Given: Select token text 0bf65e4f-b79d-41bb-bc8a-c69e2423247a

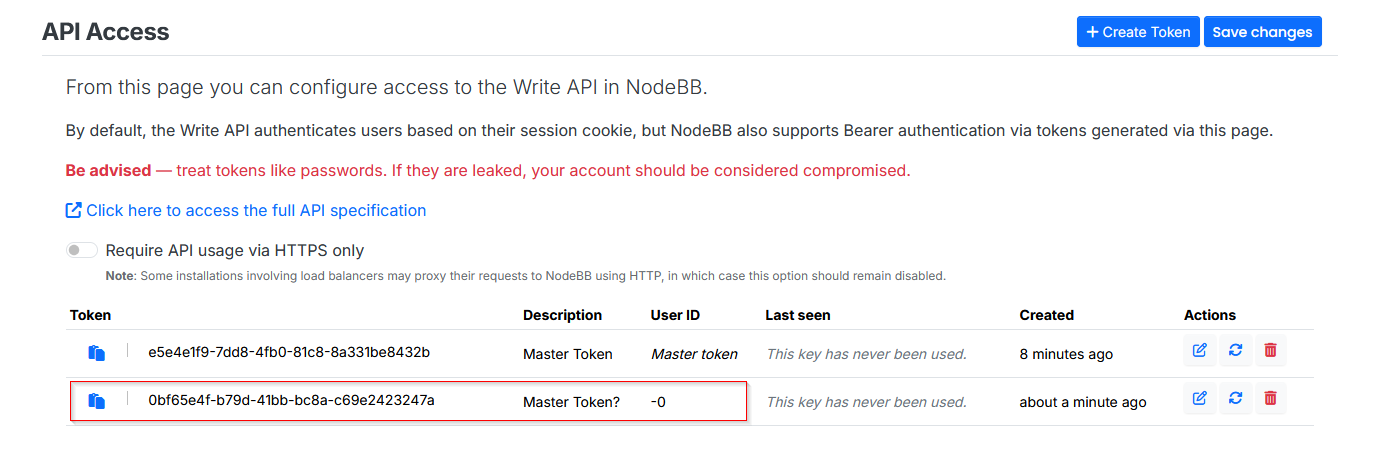Looking at the screenshot, I should pos(291,401).
